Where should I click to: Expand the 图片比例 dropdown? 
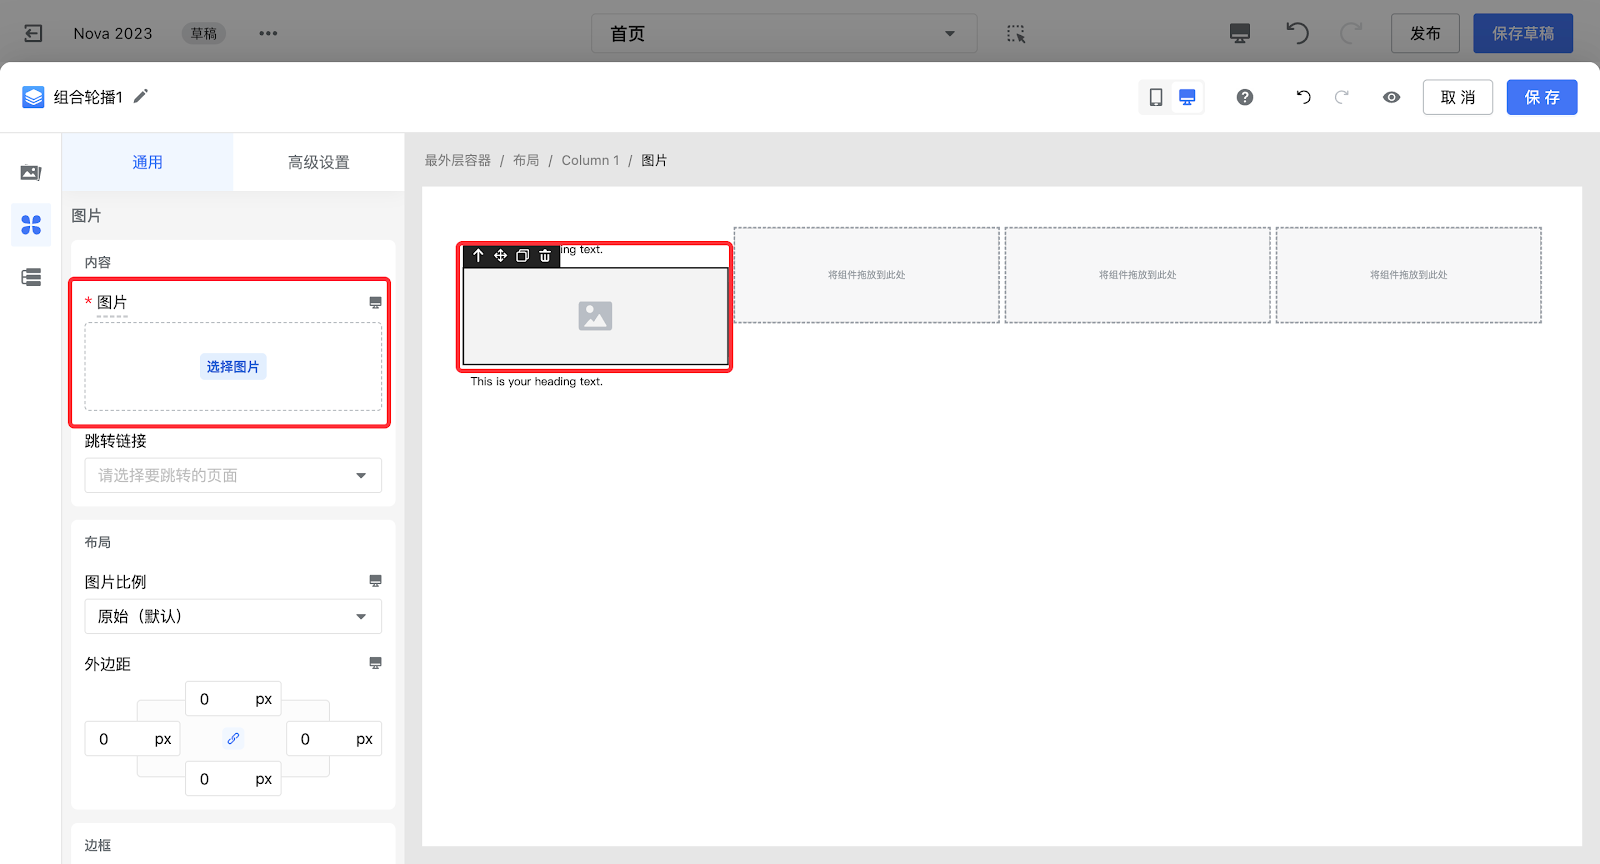233,617
